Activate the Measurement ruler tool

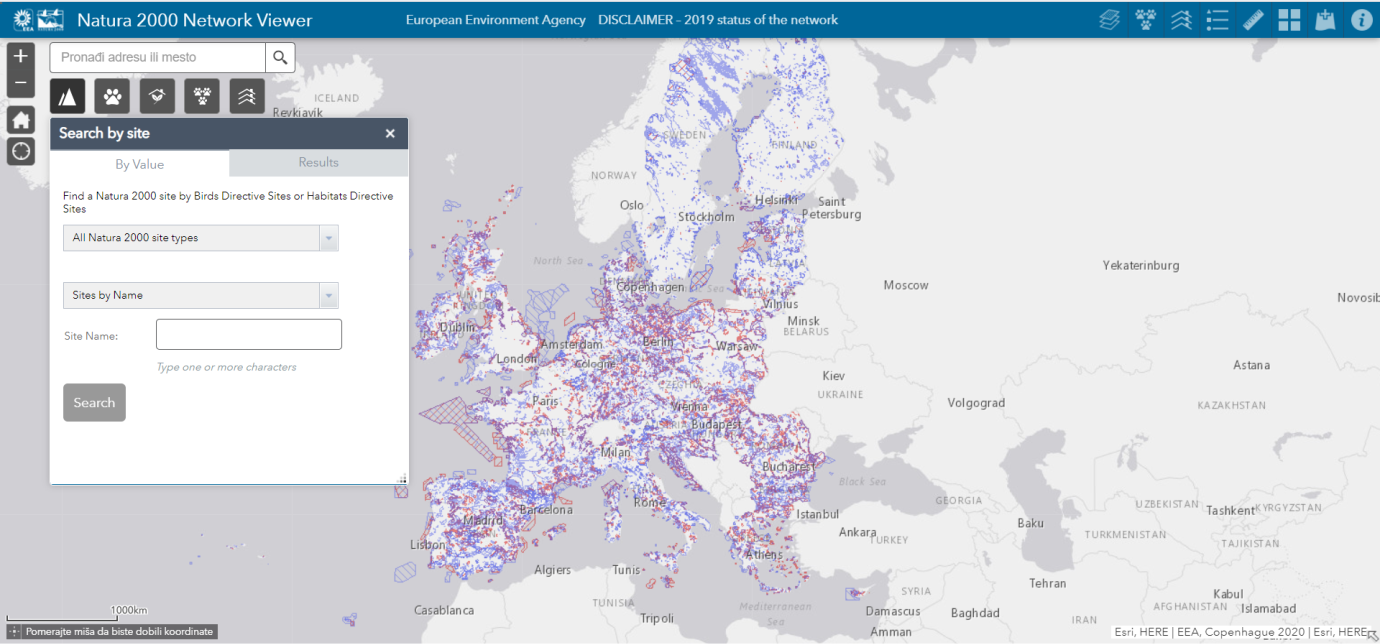click(x=1253, y=20)
